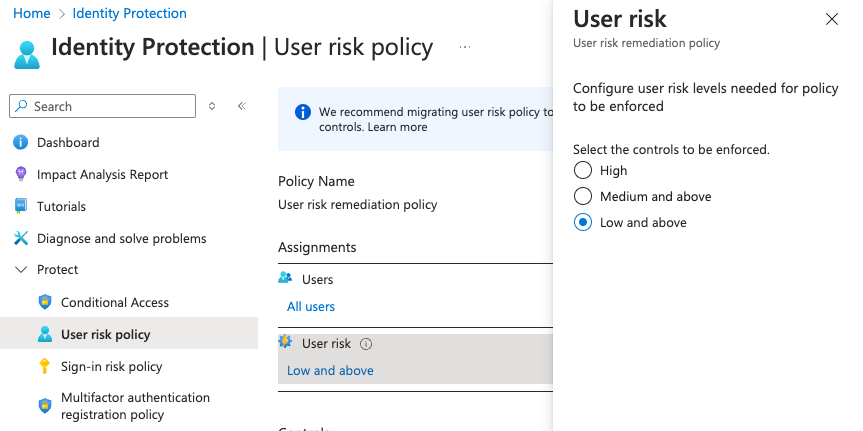The height and width of the screenshot is (431, 863).
Task: Select the High risk level radio button
Action: 583,171
